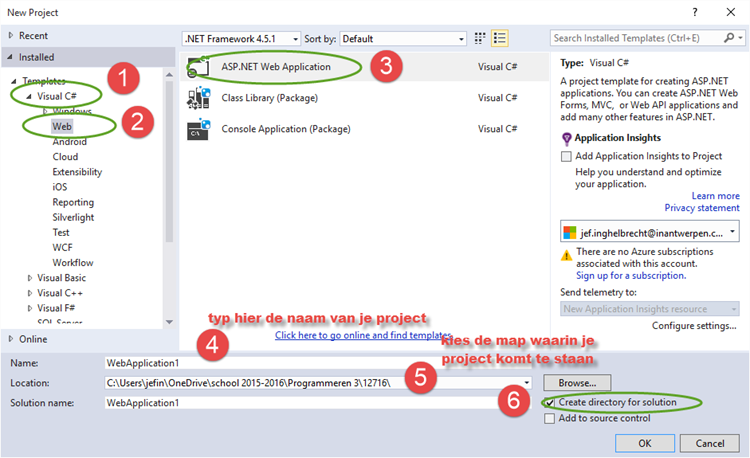Select the WCF template category
Image resolution: width=750 pixels, height=458 pixels.
(63, 248)
